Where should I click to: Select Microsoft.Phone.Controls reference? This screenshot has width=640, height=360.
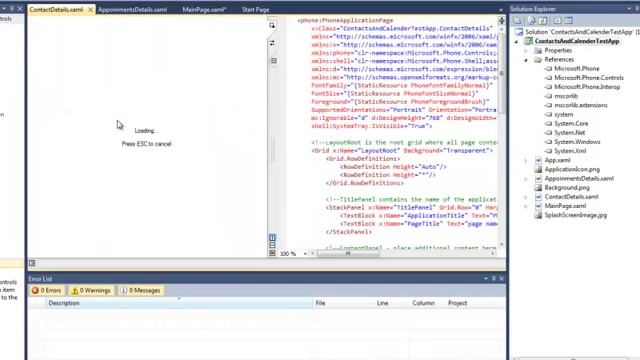[x=589, y=78]
